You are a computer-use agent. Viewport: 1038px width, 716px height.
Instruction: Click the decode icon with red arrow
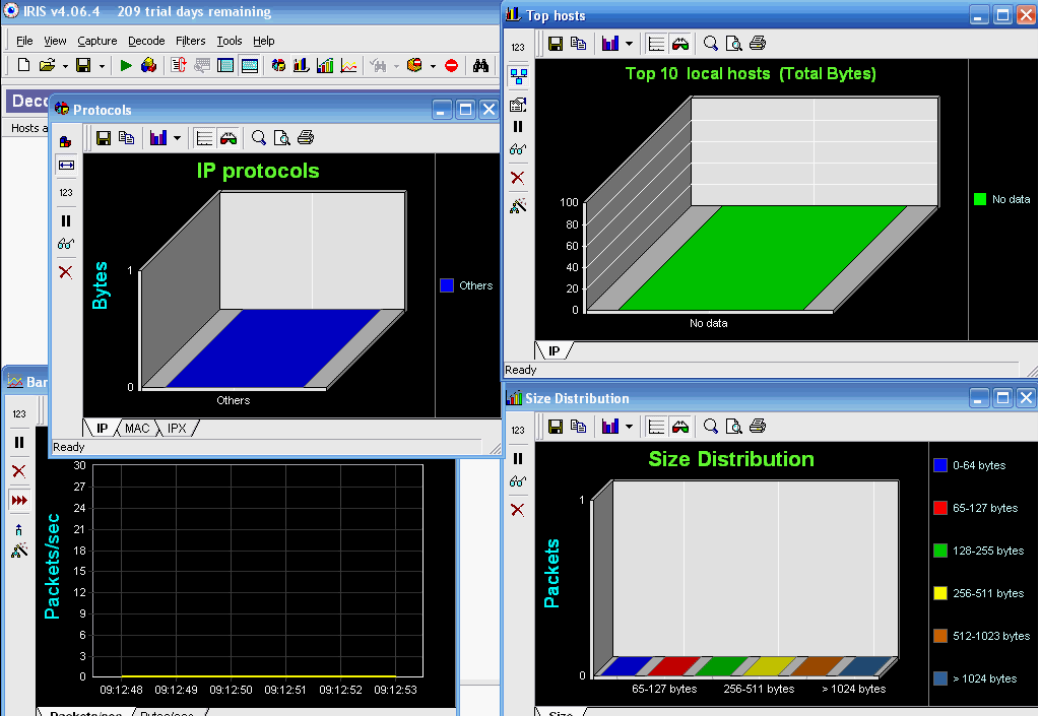178,65
